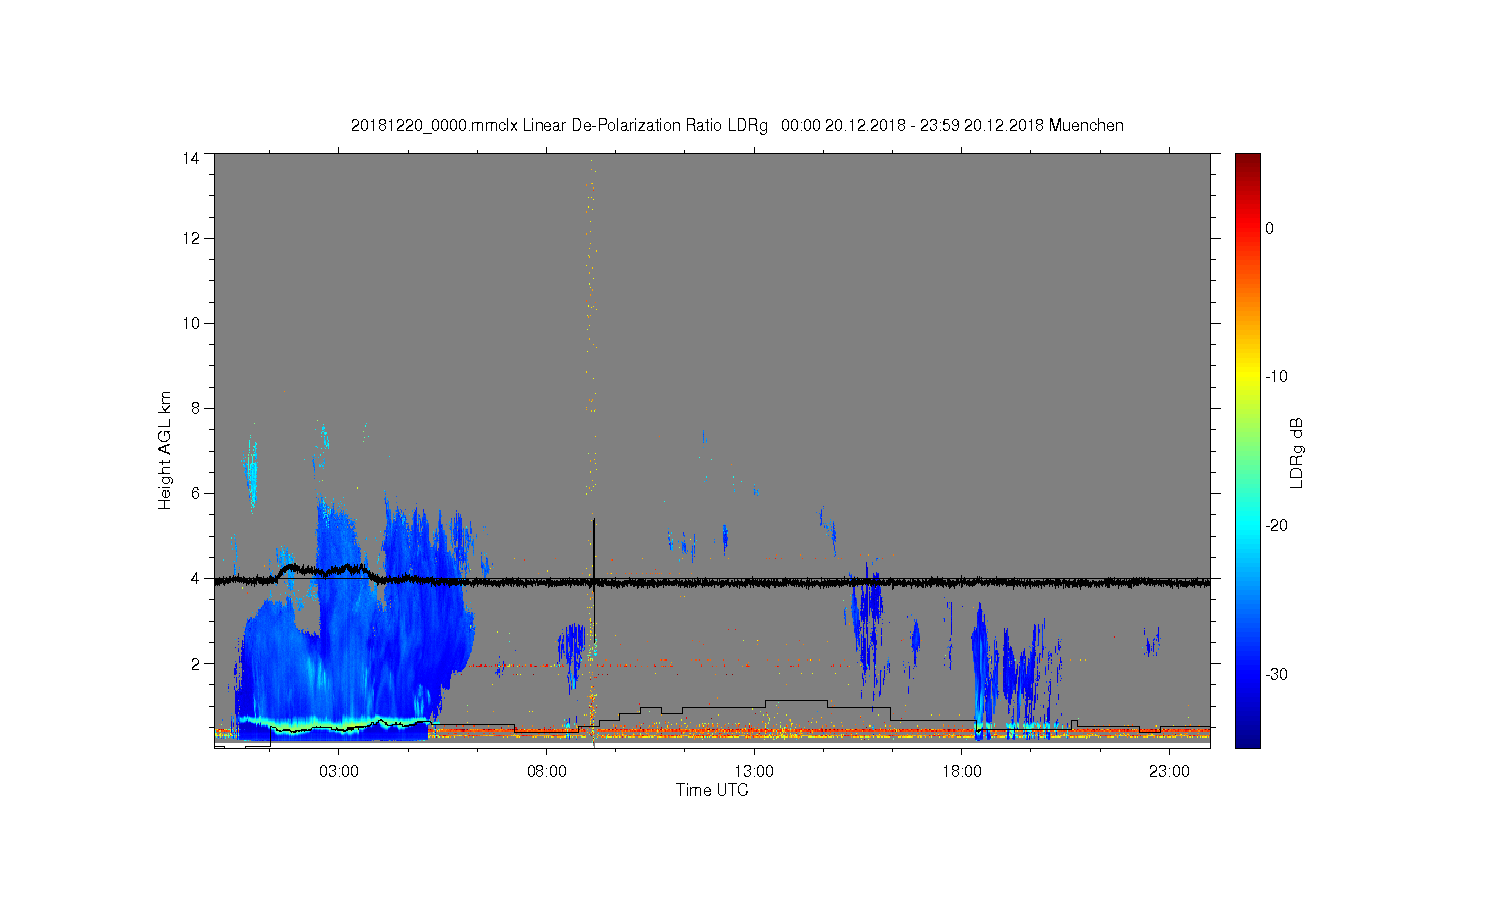
Task: Click the 03:00 time tick label
Action: click(x=339, y=772)
